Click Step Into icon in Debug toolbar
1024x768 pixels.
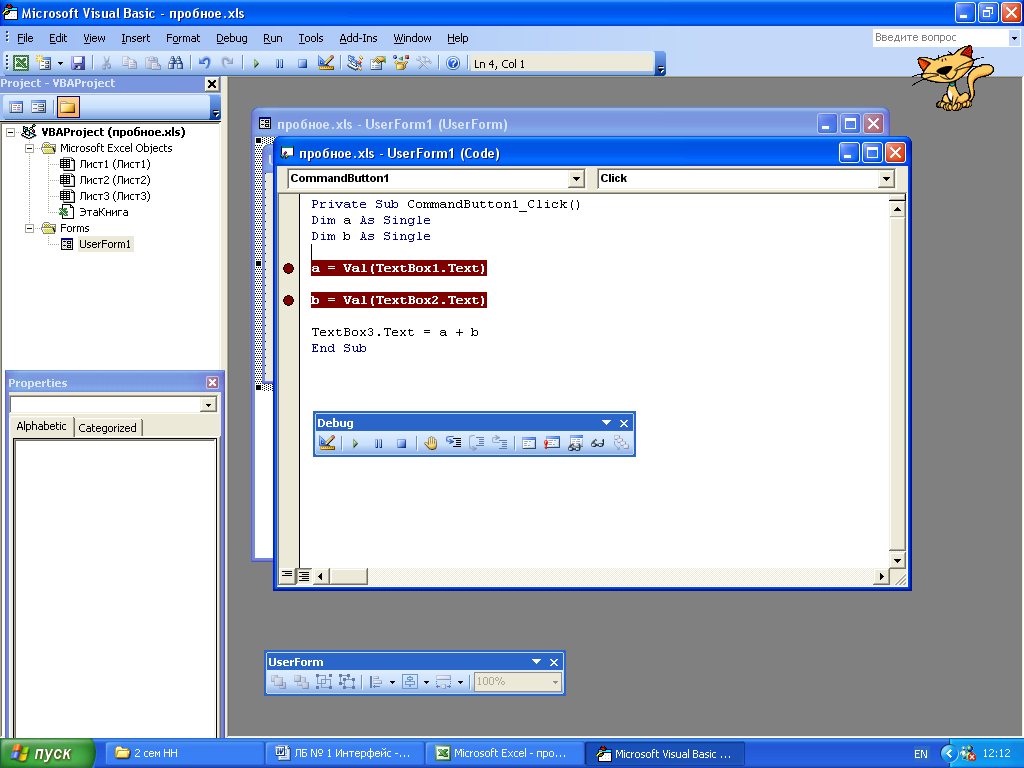453,443
